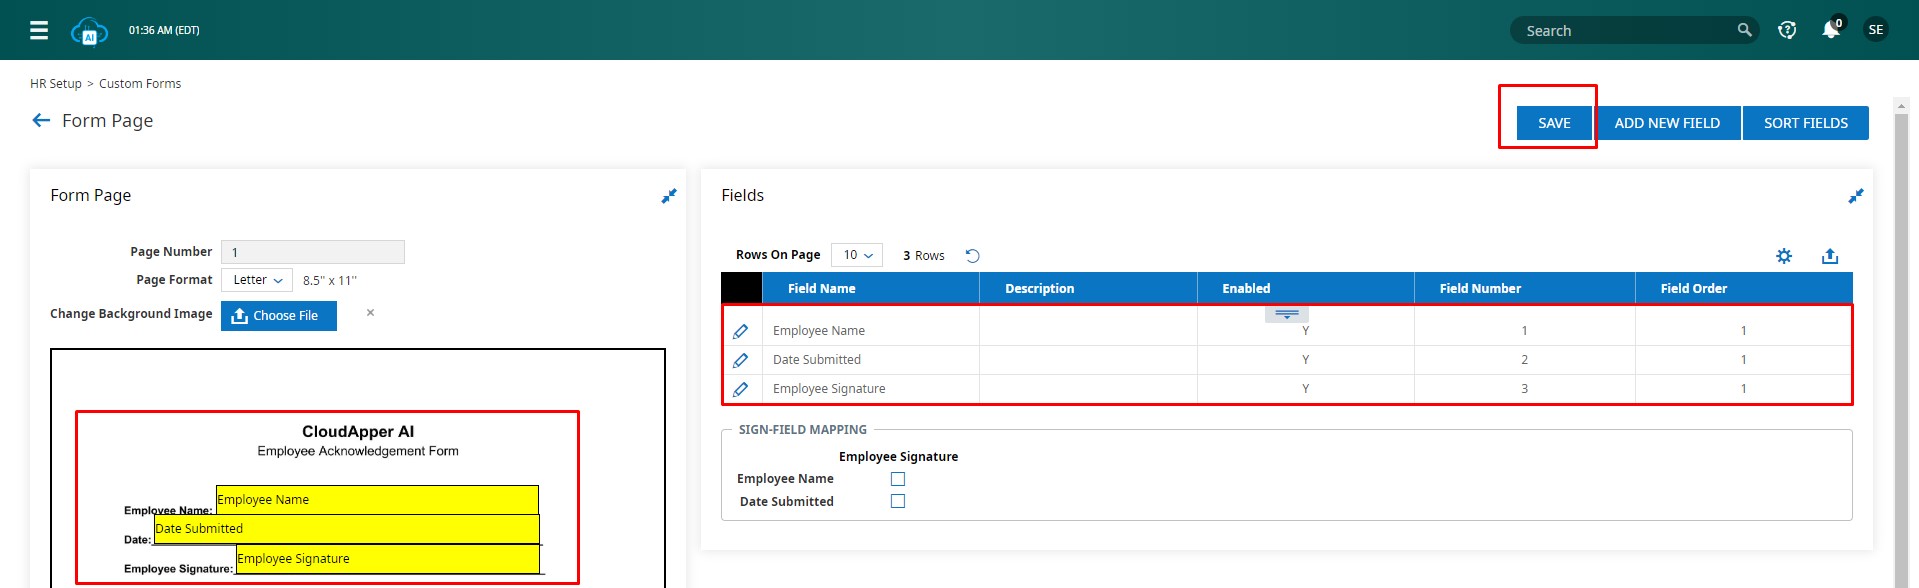Refresh the Fields table rows
The height and width of the screenshot is (588, 1919).
[972, 256]
